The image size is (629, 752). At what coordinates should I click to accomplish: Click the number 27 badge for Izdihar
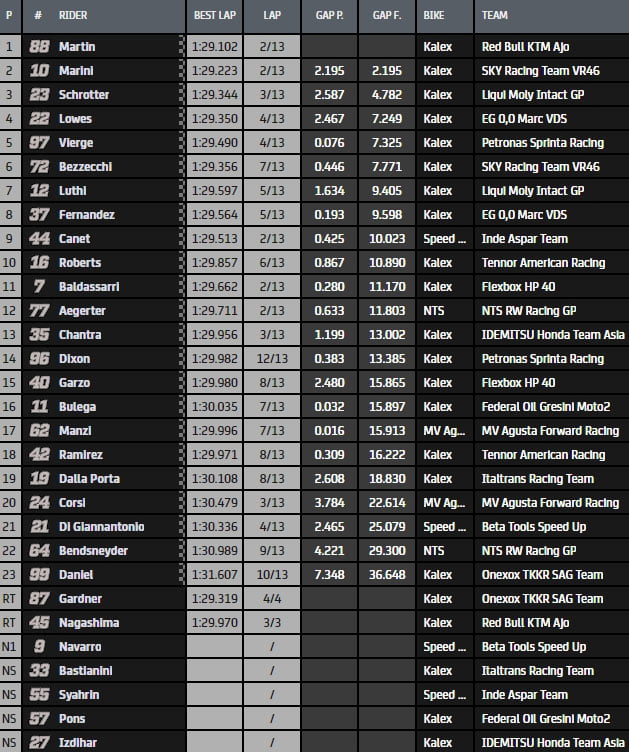click(x=39, y=742)
